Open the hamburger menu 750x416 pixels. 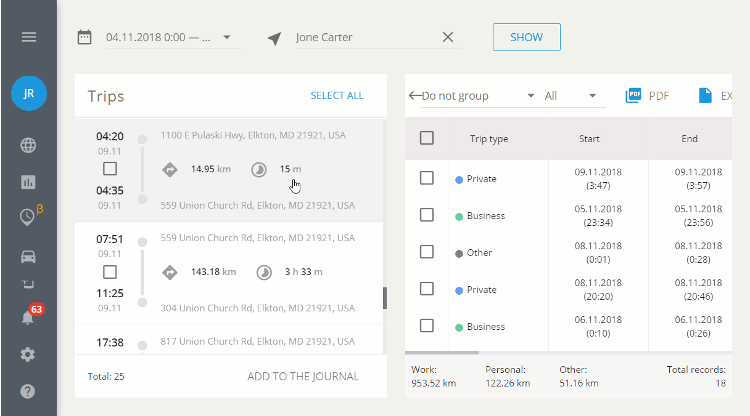29,37
